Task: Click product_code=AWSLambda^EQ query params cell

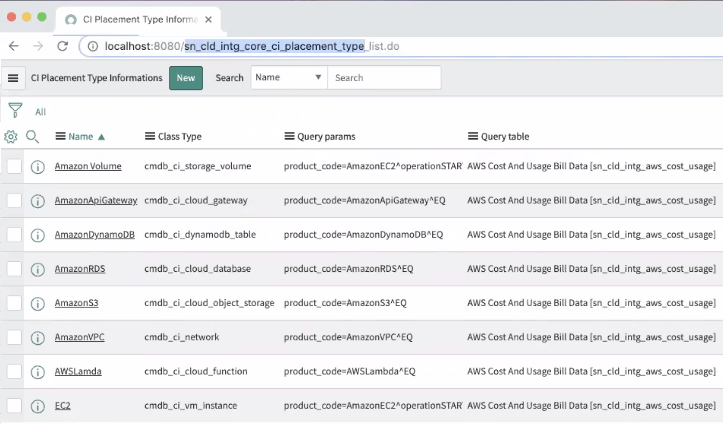Action: [350, 371]
